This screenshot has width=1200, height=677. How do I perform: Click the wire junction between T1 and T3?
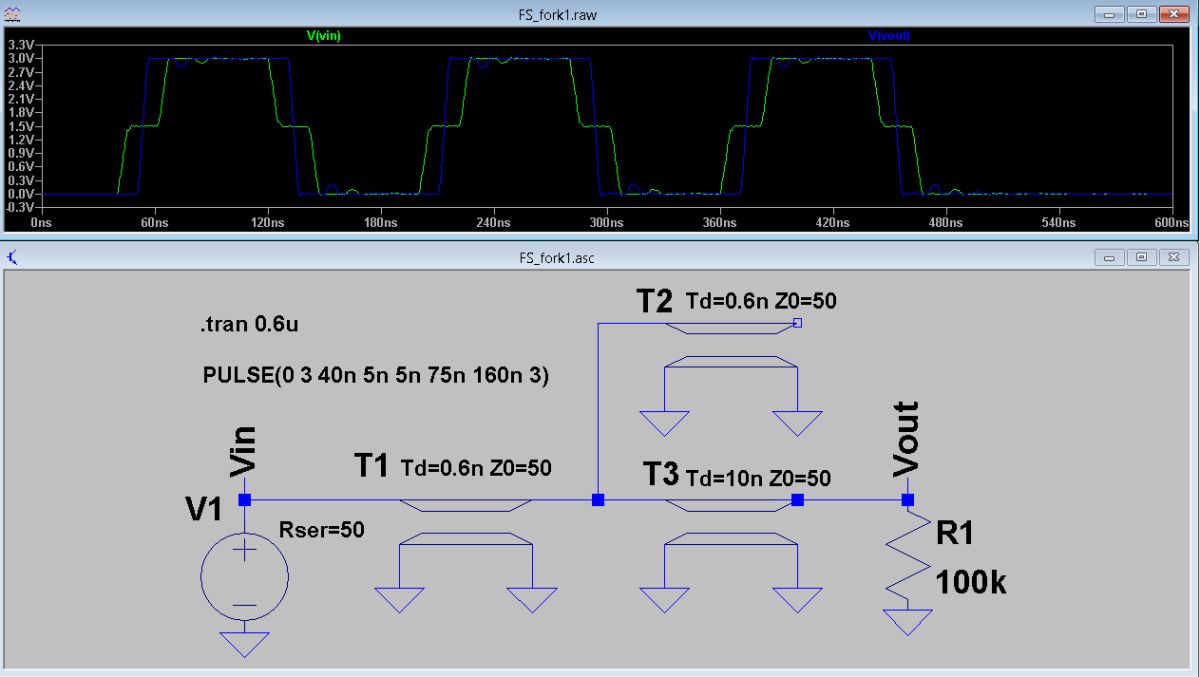tap(598, 499)
